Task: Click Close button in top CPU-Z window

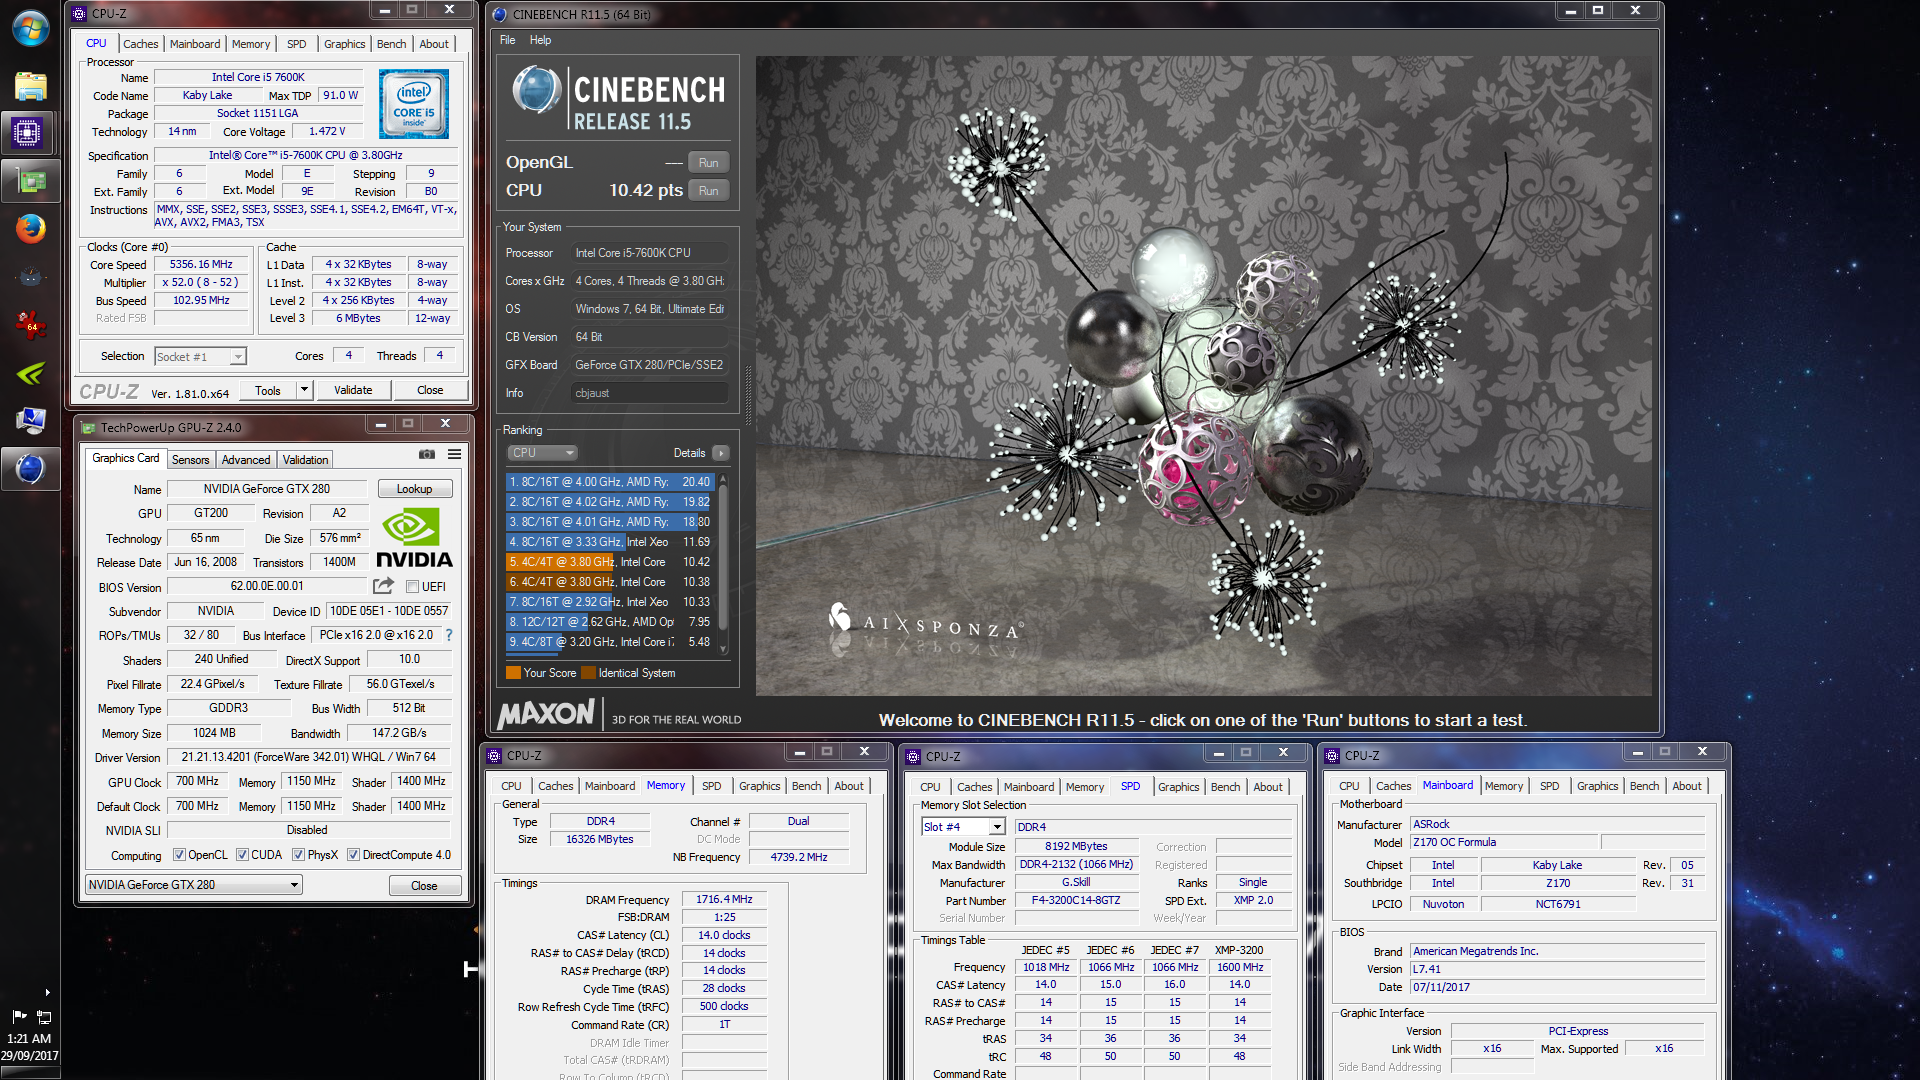Action: click(x=430, y=390)
